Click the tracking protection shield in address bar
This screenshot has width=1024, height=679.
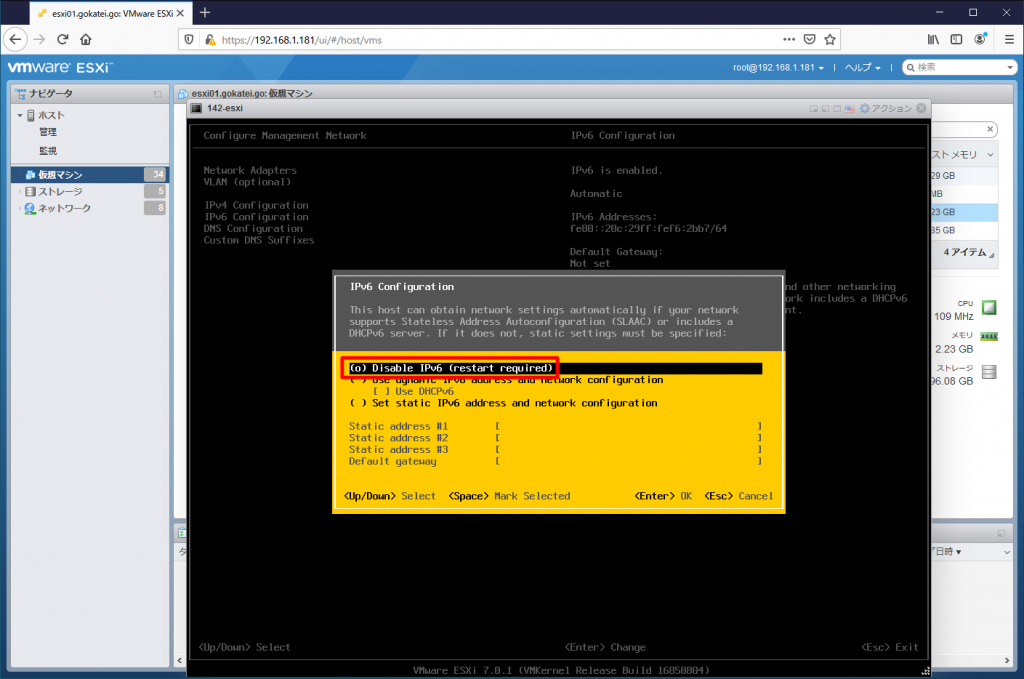189,38
